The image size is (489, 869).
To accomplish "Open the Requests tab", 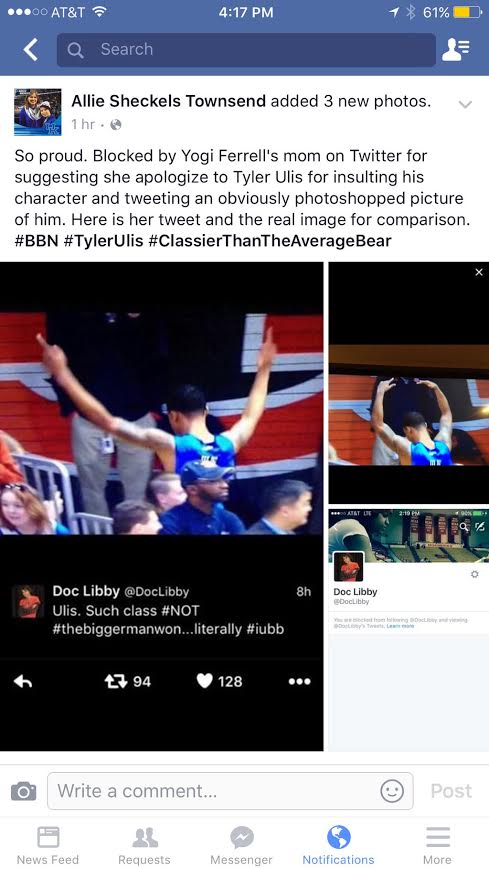I will click(x=144, y=846).
